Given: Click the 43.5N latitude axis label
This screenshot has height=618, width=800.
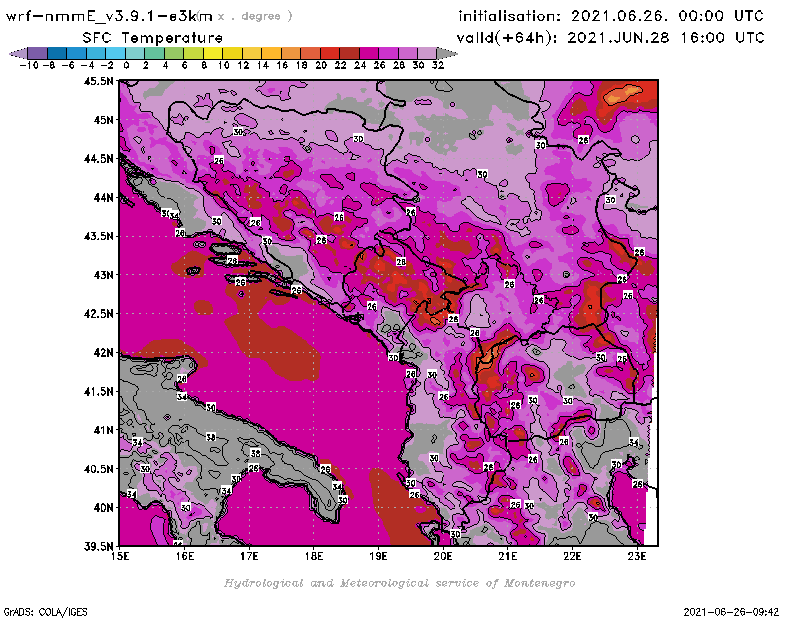Looking at the screenshot, I should (99, 236).
